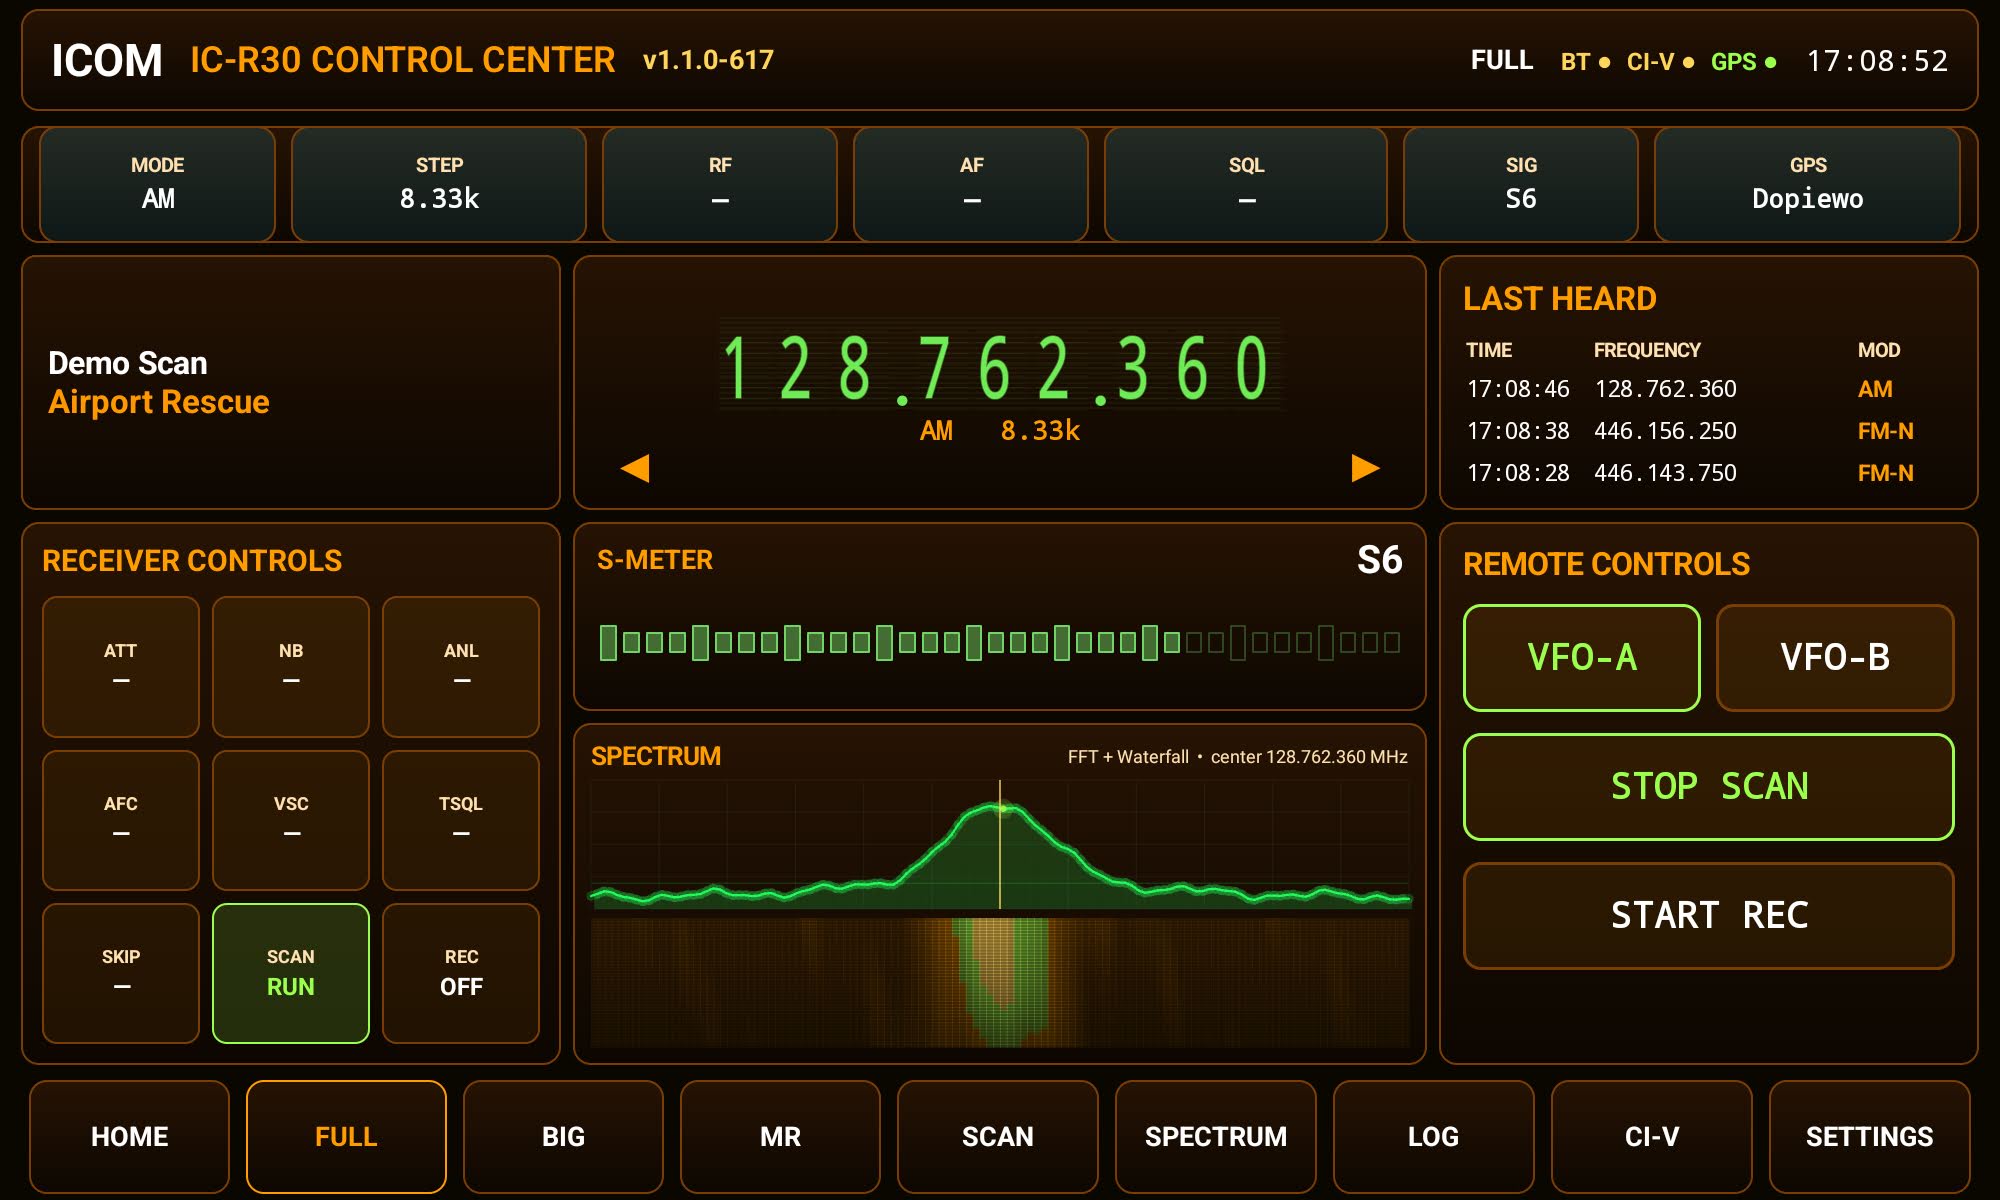This screenshot has width=2000, height=1200.
Task: Open the SQL squelch tile
Action: (x=1246, y=184)
